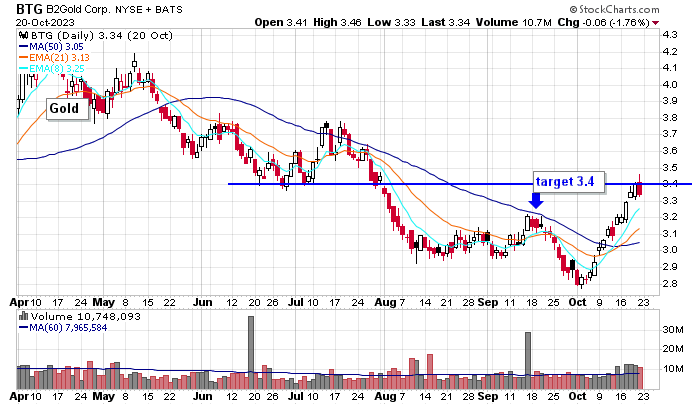The width and height of the screenshot is (700, 405).
Task: Click the Volume 10.7M header value
Action: click(513, 22)
